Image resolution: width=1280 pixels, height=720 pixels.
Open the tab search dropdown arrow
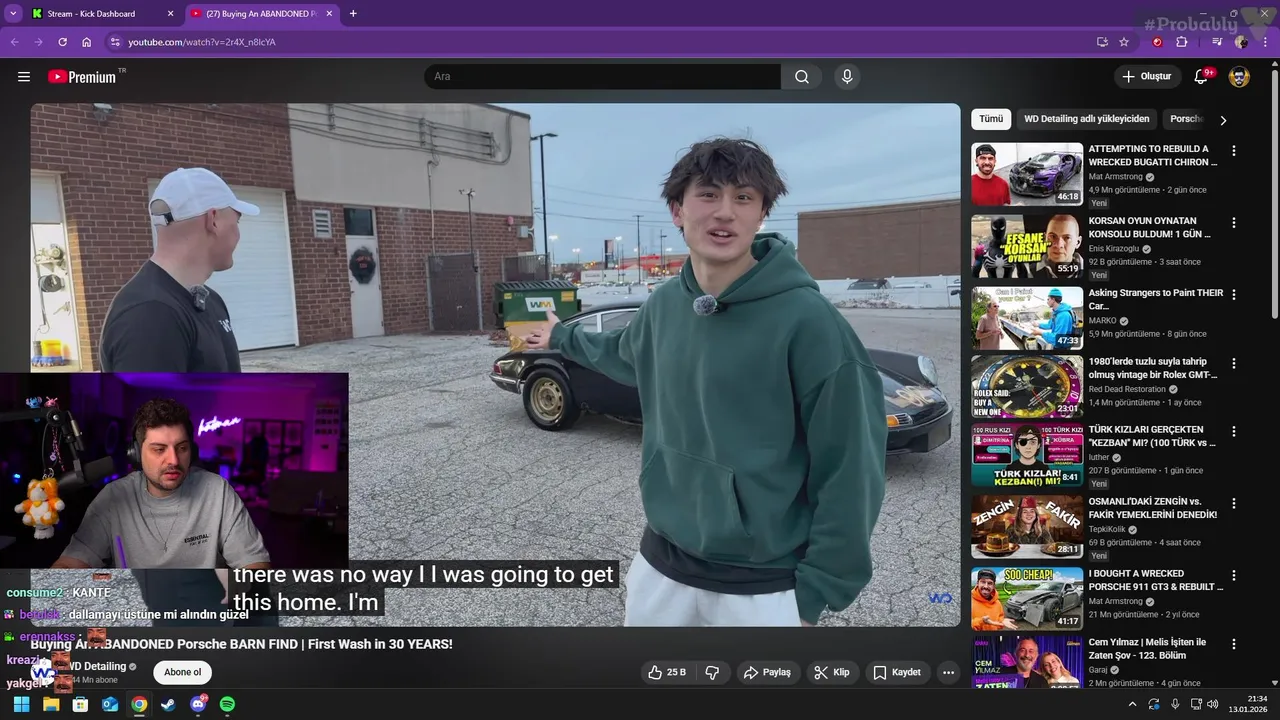click(13, 14)
